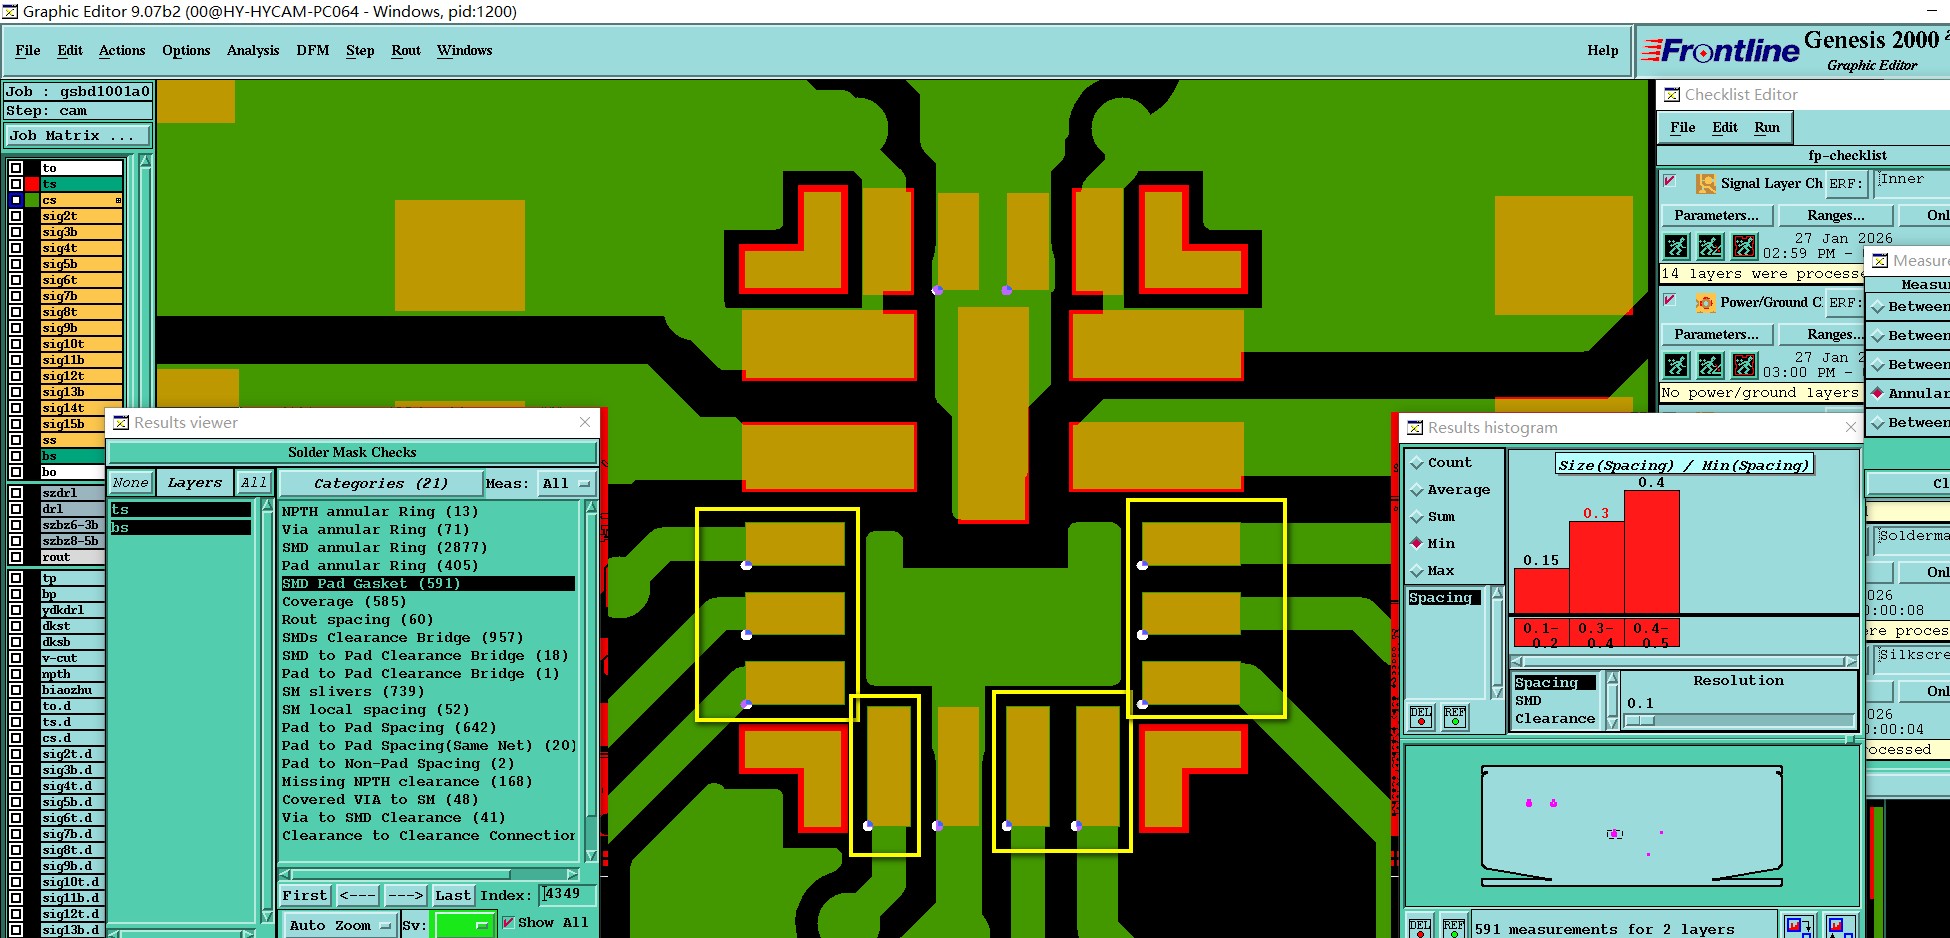Click Checklist Editor window title icon
The height and width of the screenshot is (938, 1950).
click(x=1672, y=95)
